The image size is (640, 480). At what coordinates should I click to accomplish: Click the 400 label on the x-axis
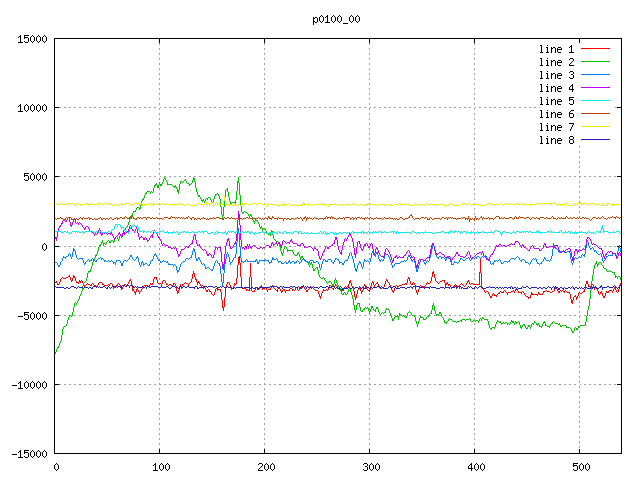click(x=475, y=467)
